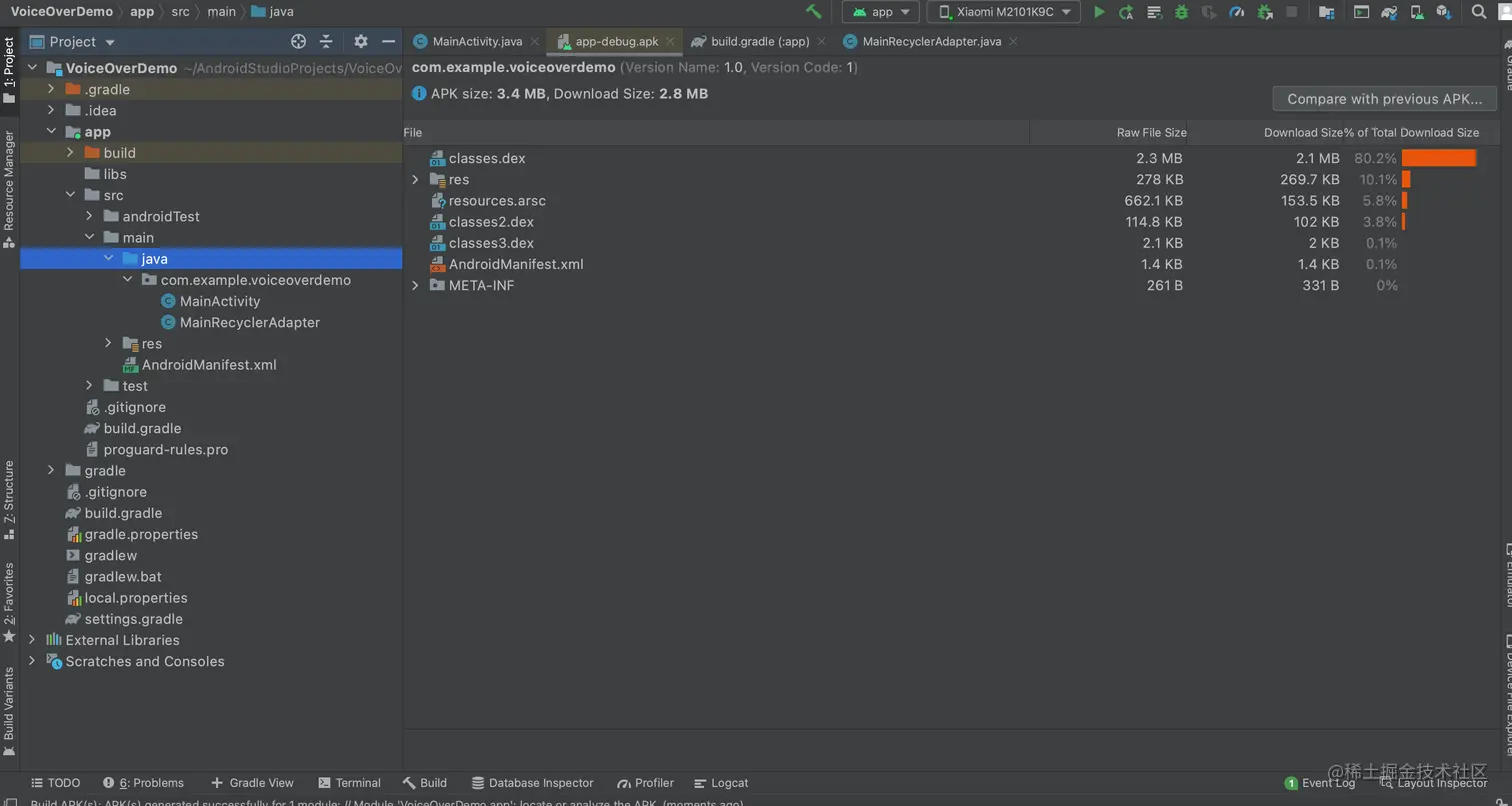Image resolution: width=1512 pixels, height=806 pixels.
Task: Open the Resource Manager side panel
Action: [9, 188]
